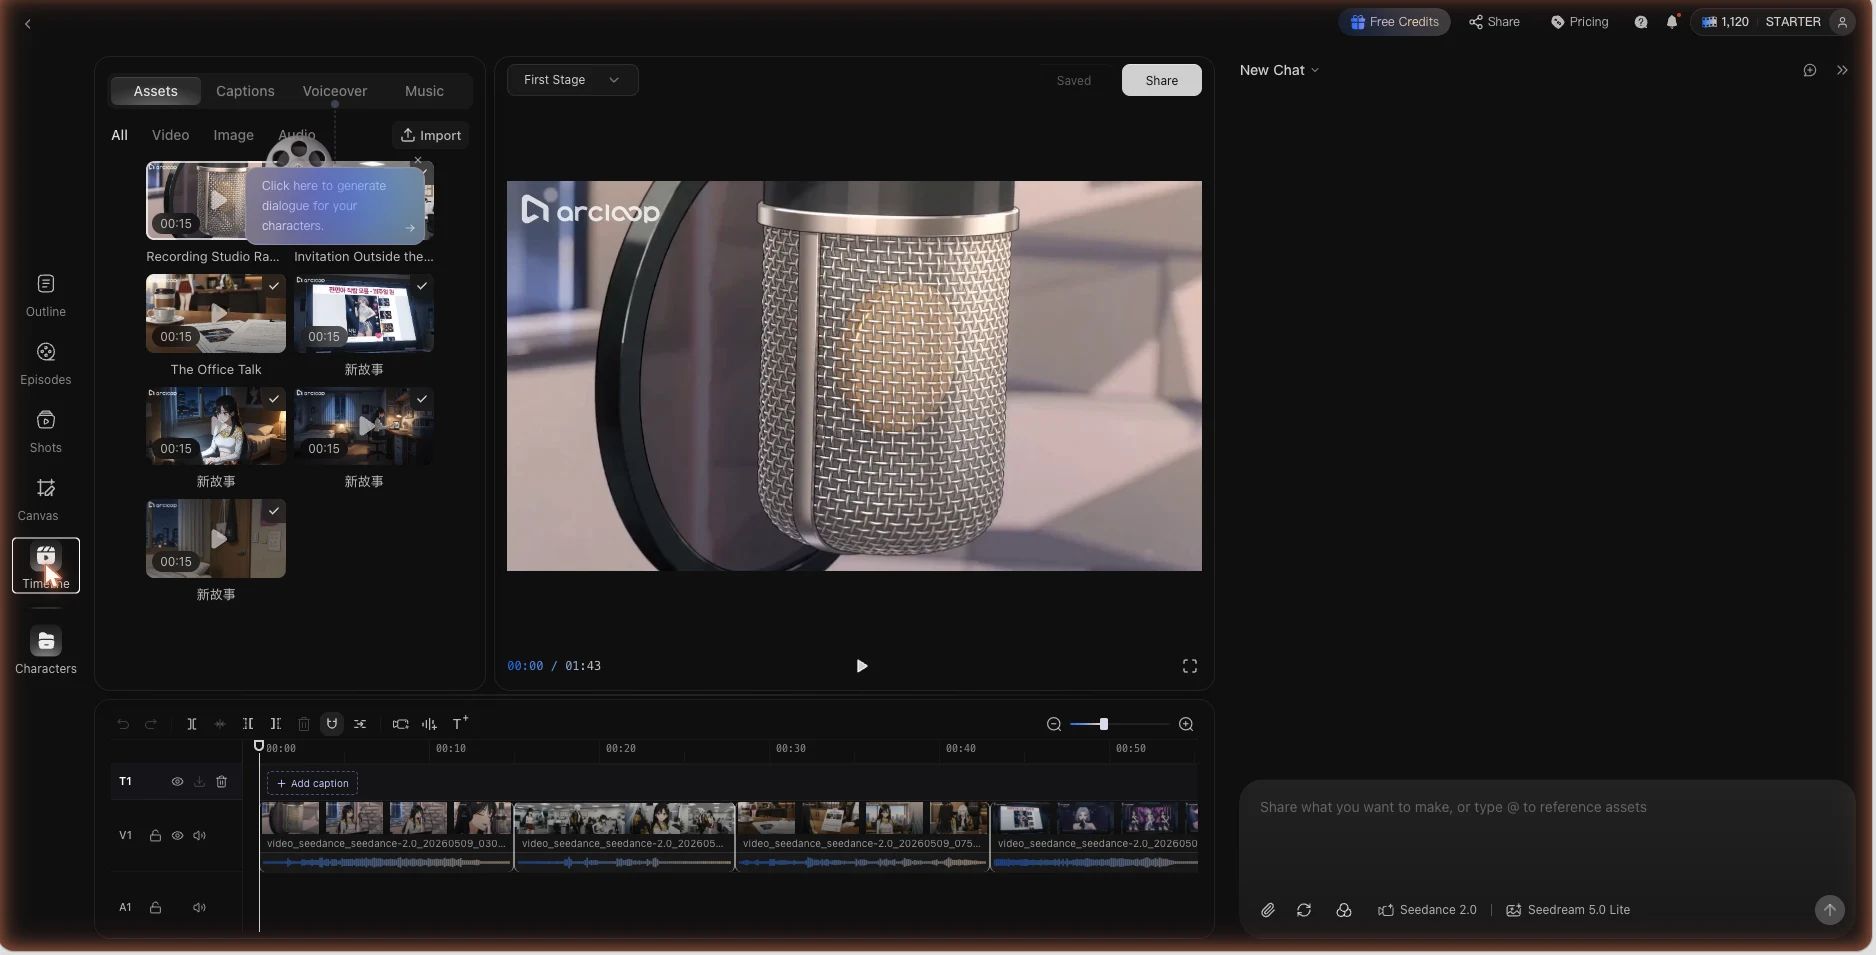
Task: Filter assets by Video
Action: 170,135
